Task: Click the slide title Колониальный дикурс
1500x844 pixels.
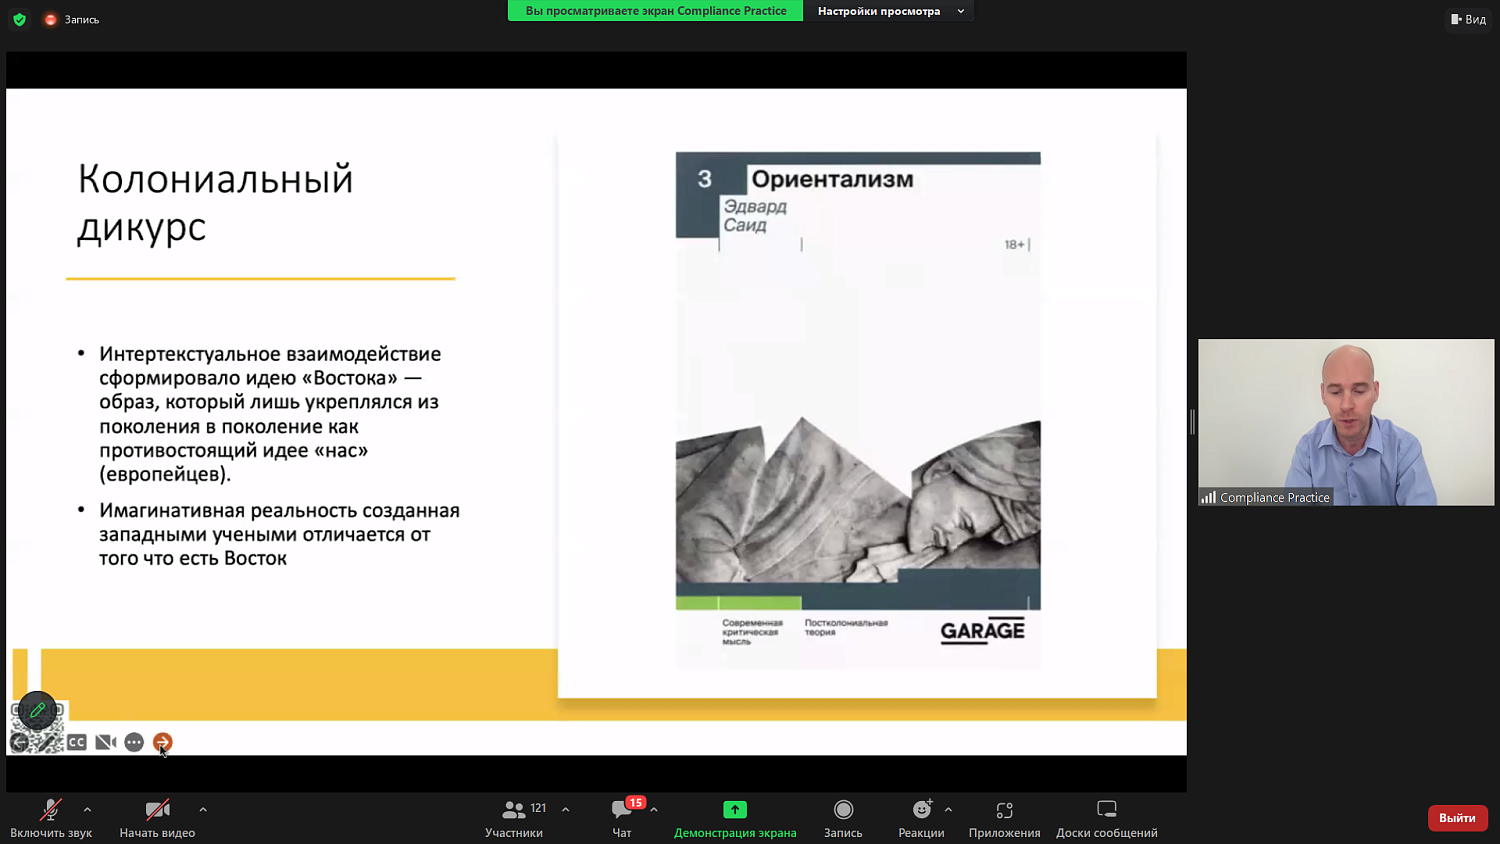Action: click(x=215, y=203)
